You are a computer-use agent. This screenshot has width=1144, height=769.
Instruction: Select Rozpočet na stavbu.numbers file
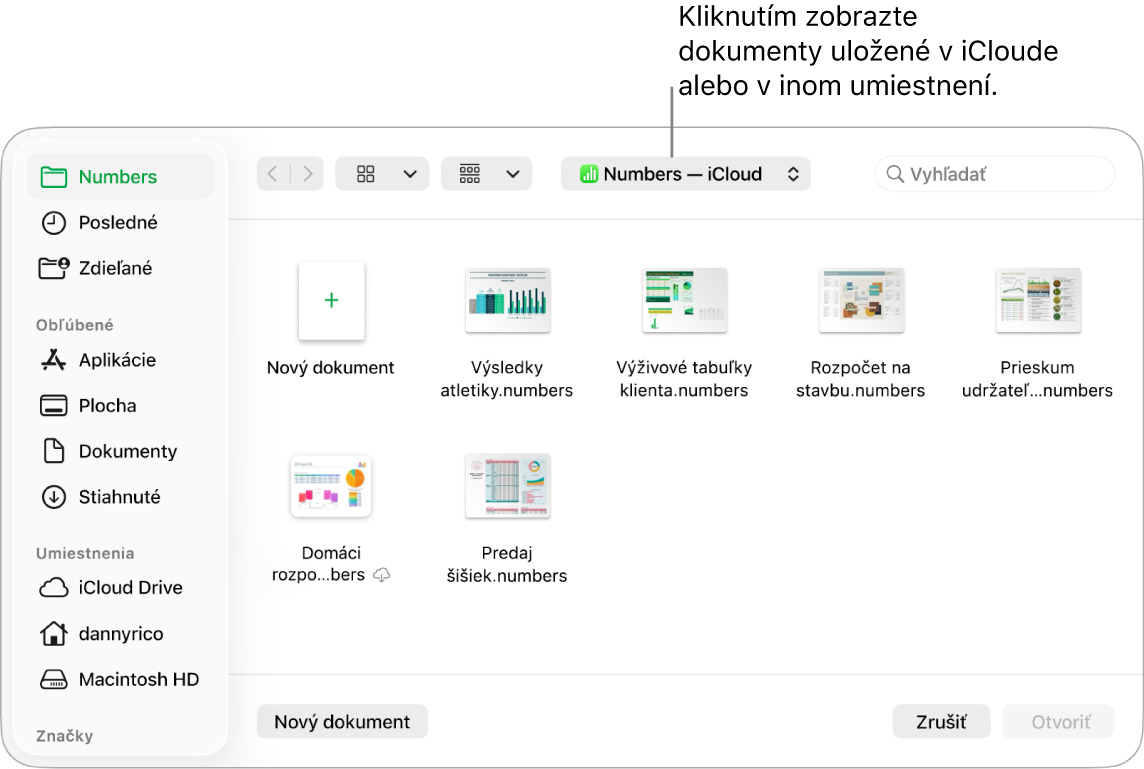click(x=861, y=301)
